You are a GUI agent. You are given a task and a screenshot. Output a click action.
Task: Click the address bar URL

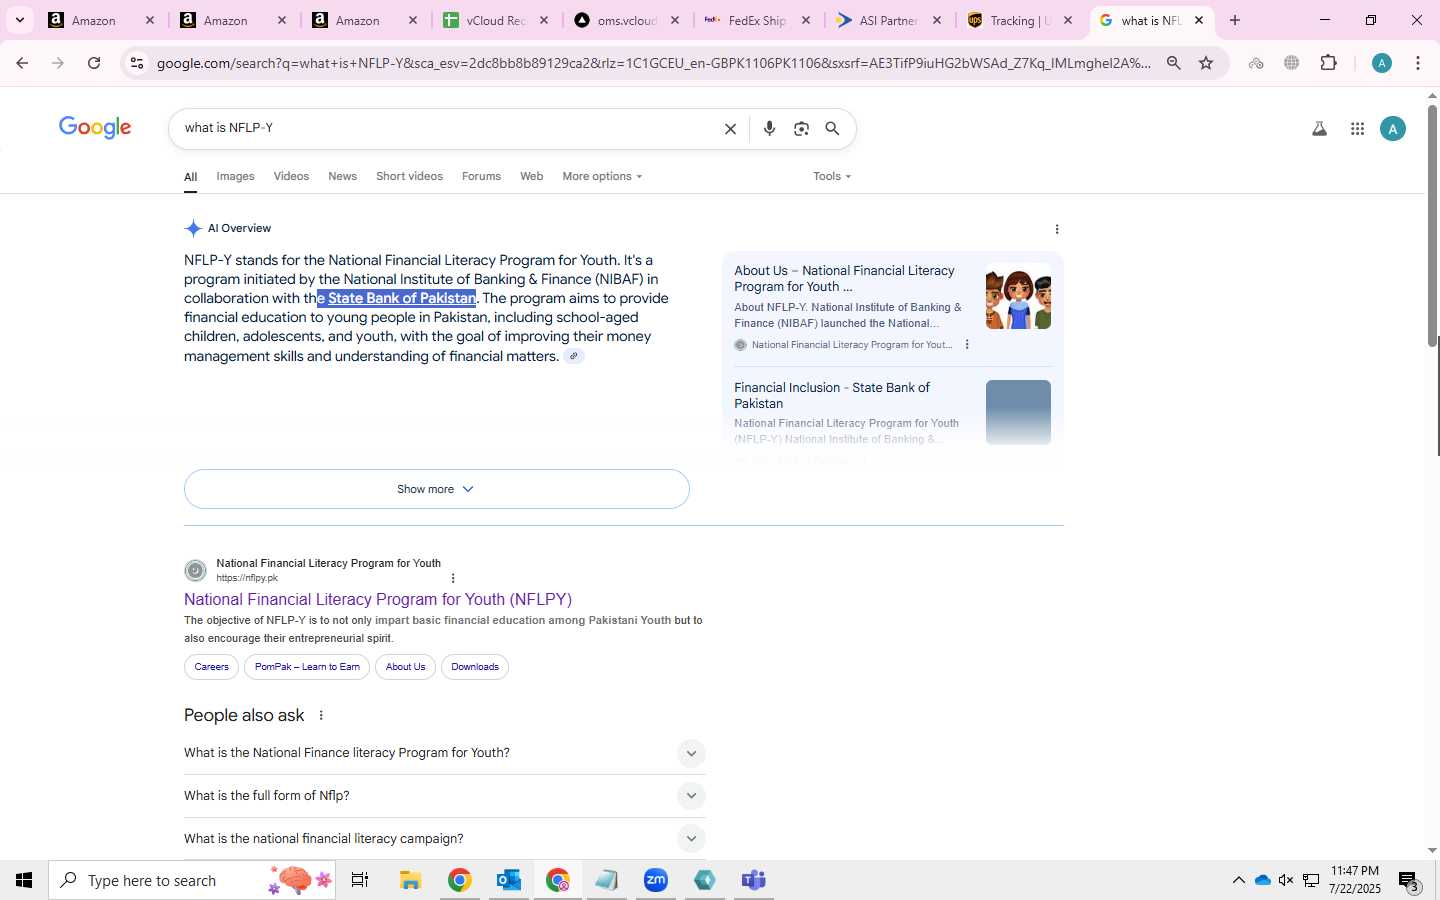tap(653, 63)
